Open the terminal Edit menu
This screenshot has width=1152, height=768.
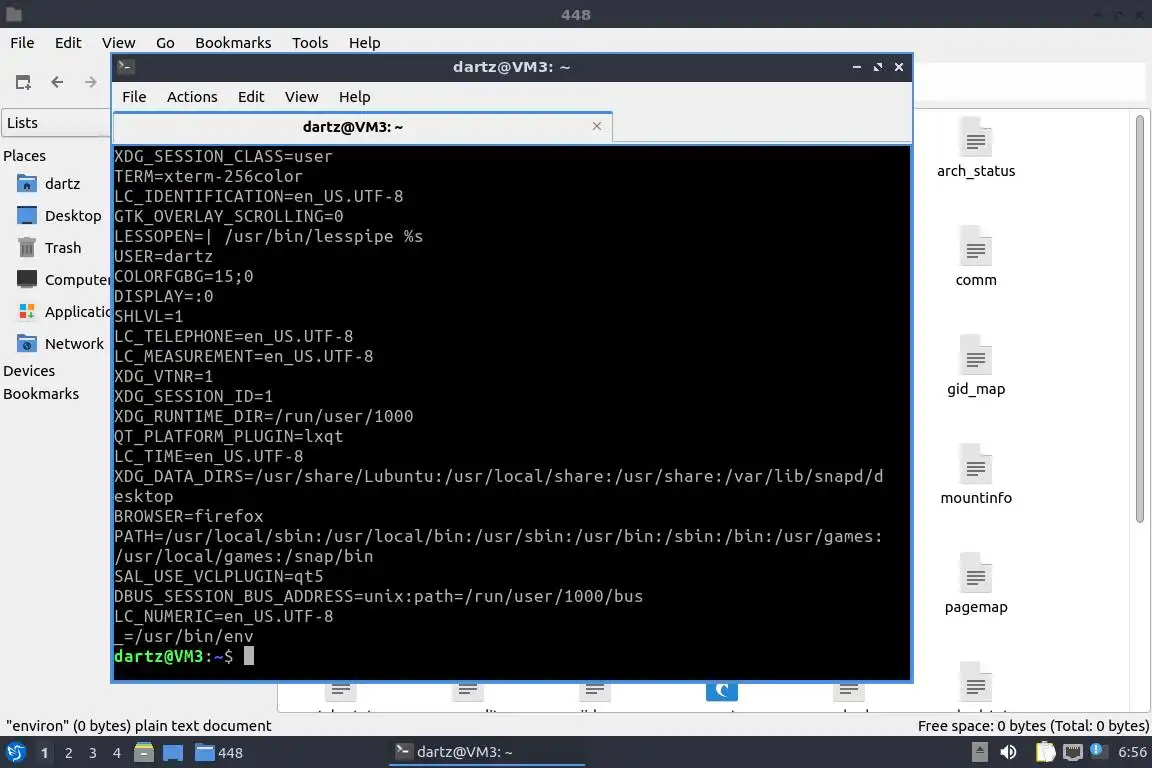coord(251,97)
